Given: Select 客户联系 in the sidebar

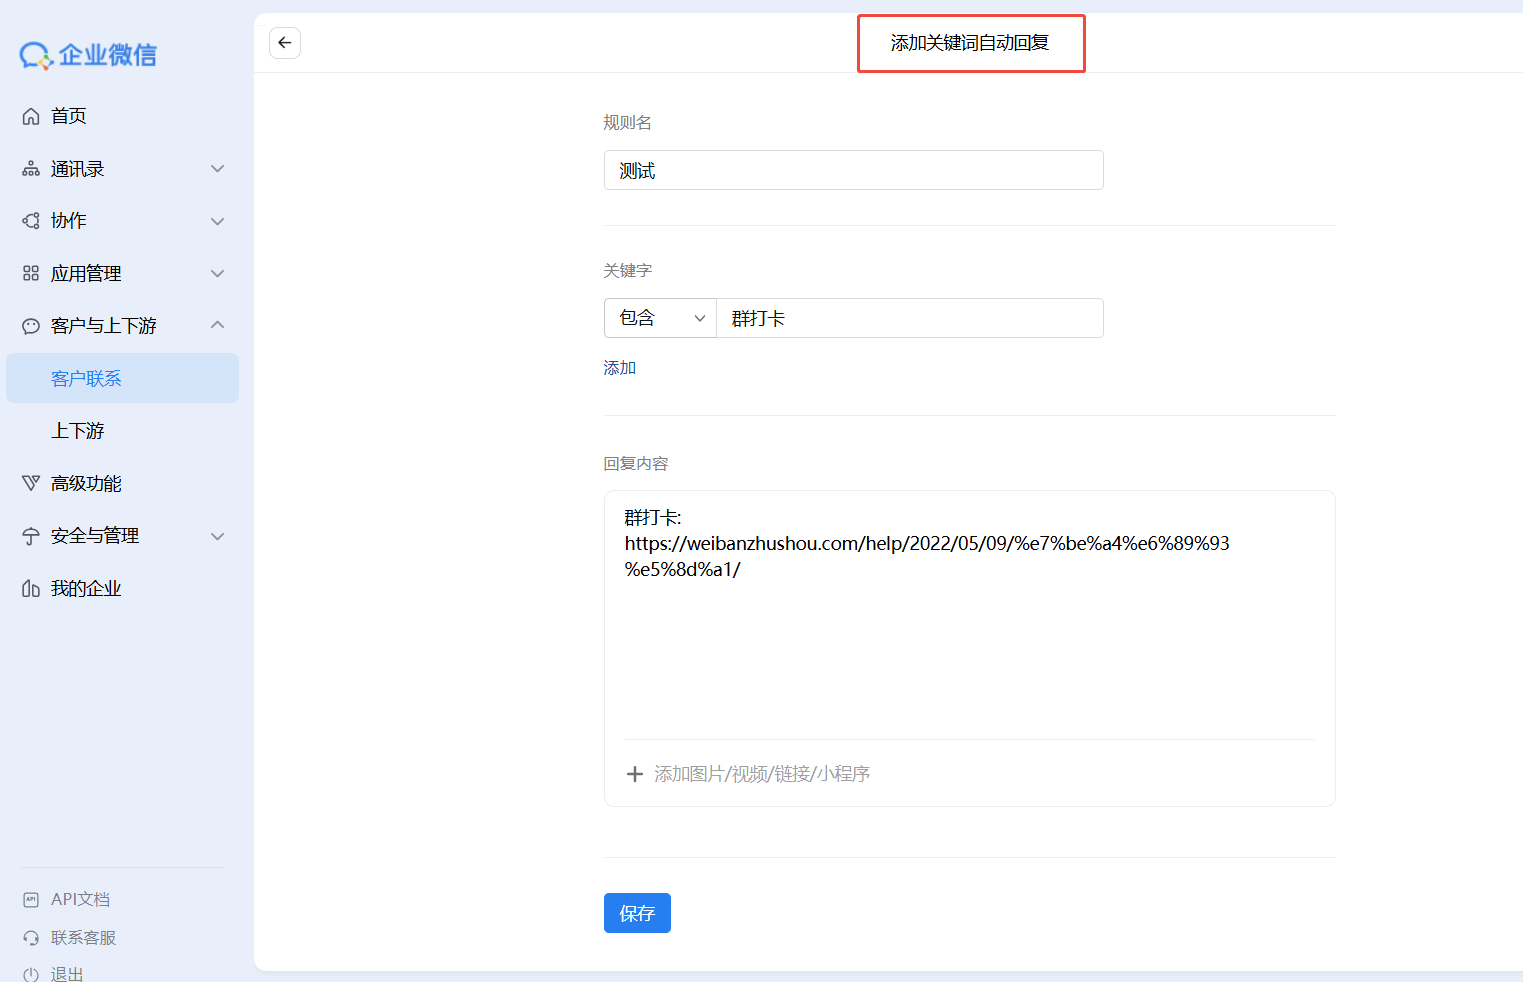Looking at the screenshot, I should click(86, 378).
